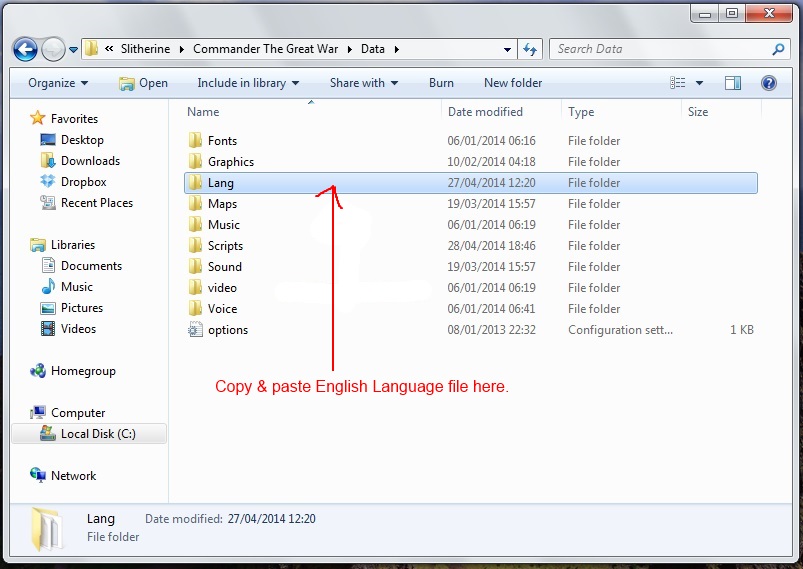Select the Sound folder icon
803x569 pixels.
point(195,266)
